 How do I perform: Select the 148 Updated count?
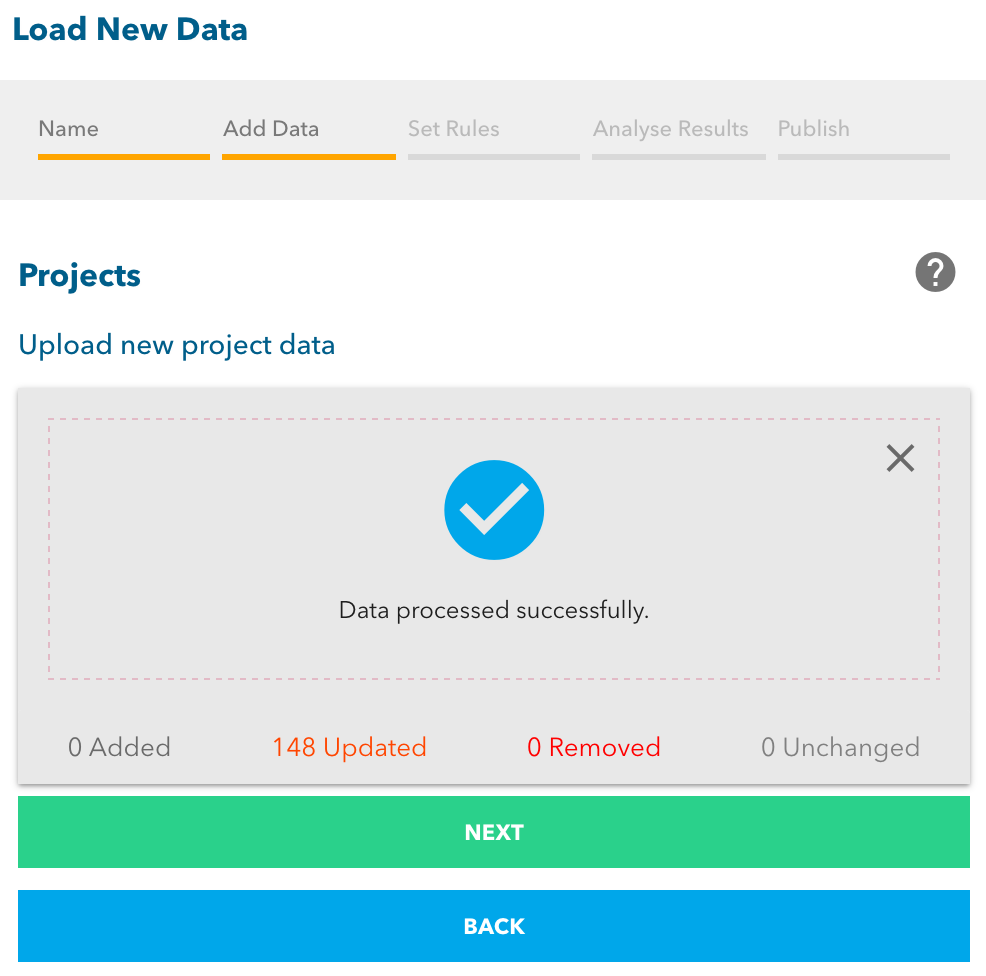click(x=349, y=747)
